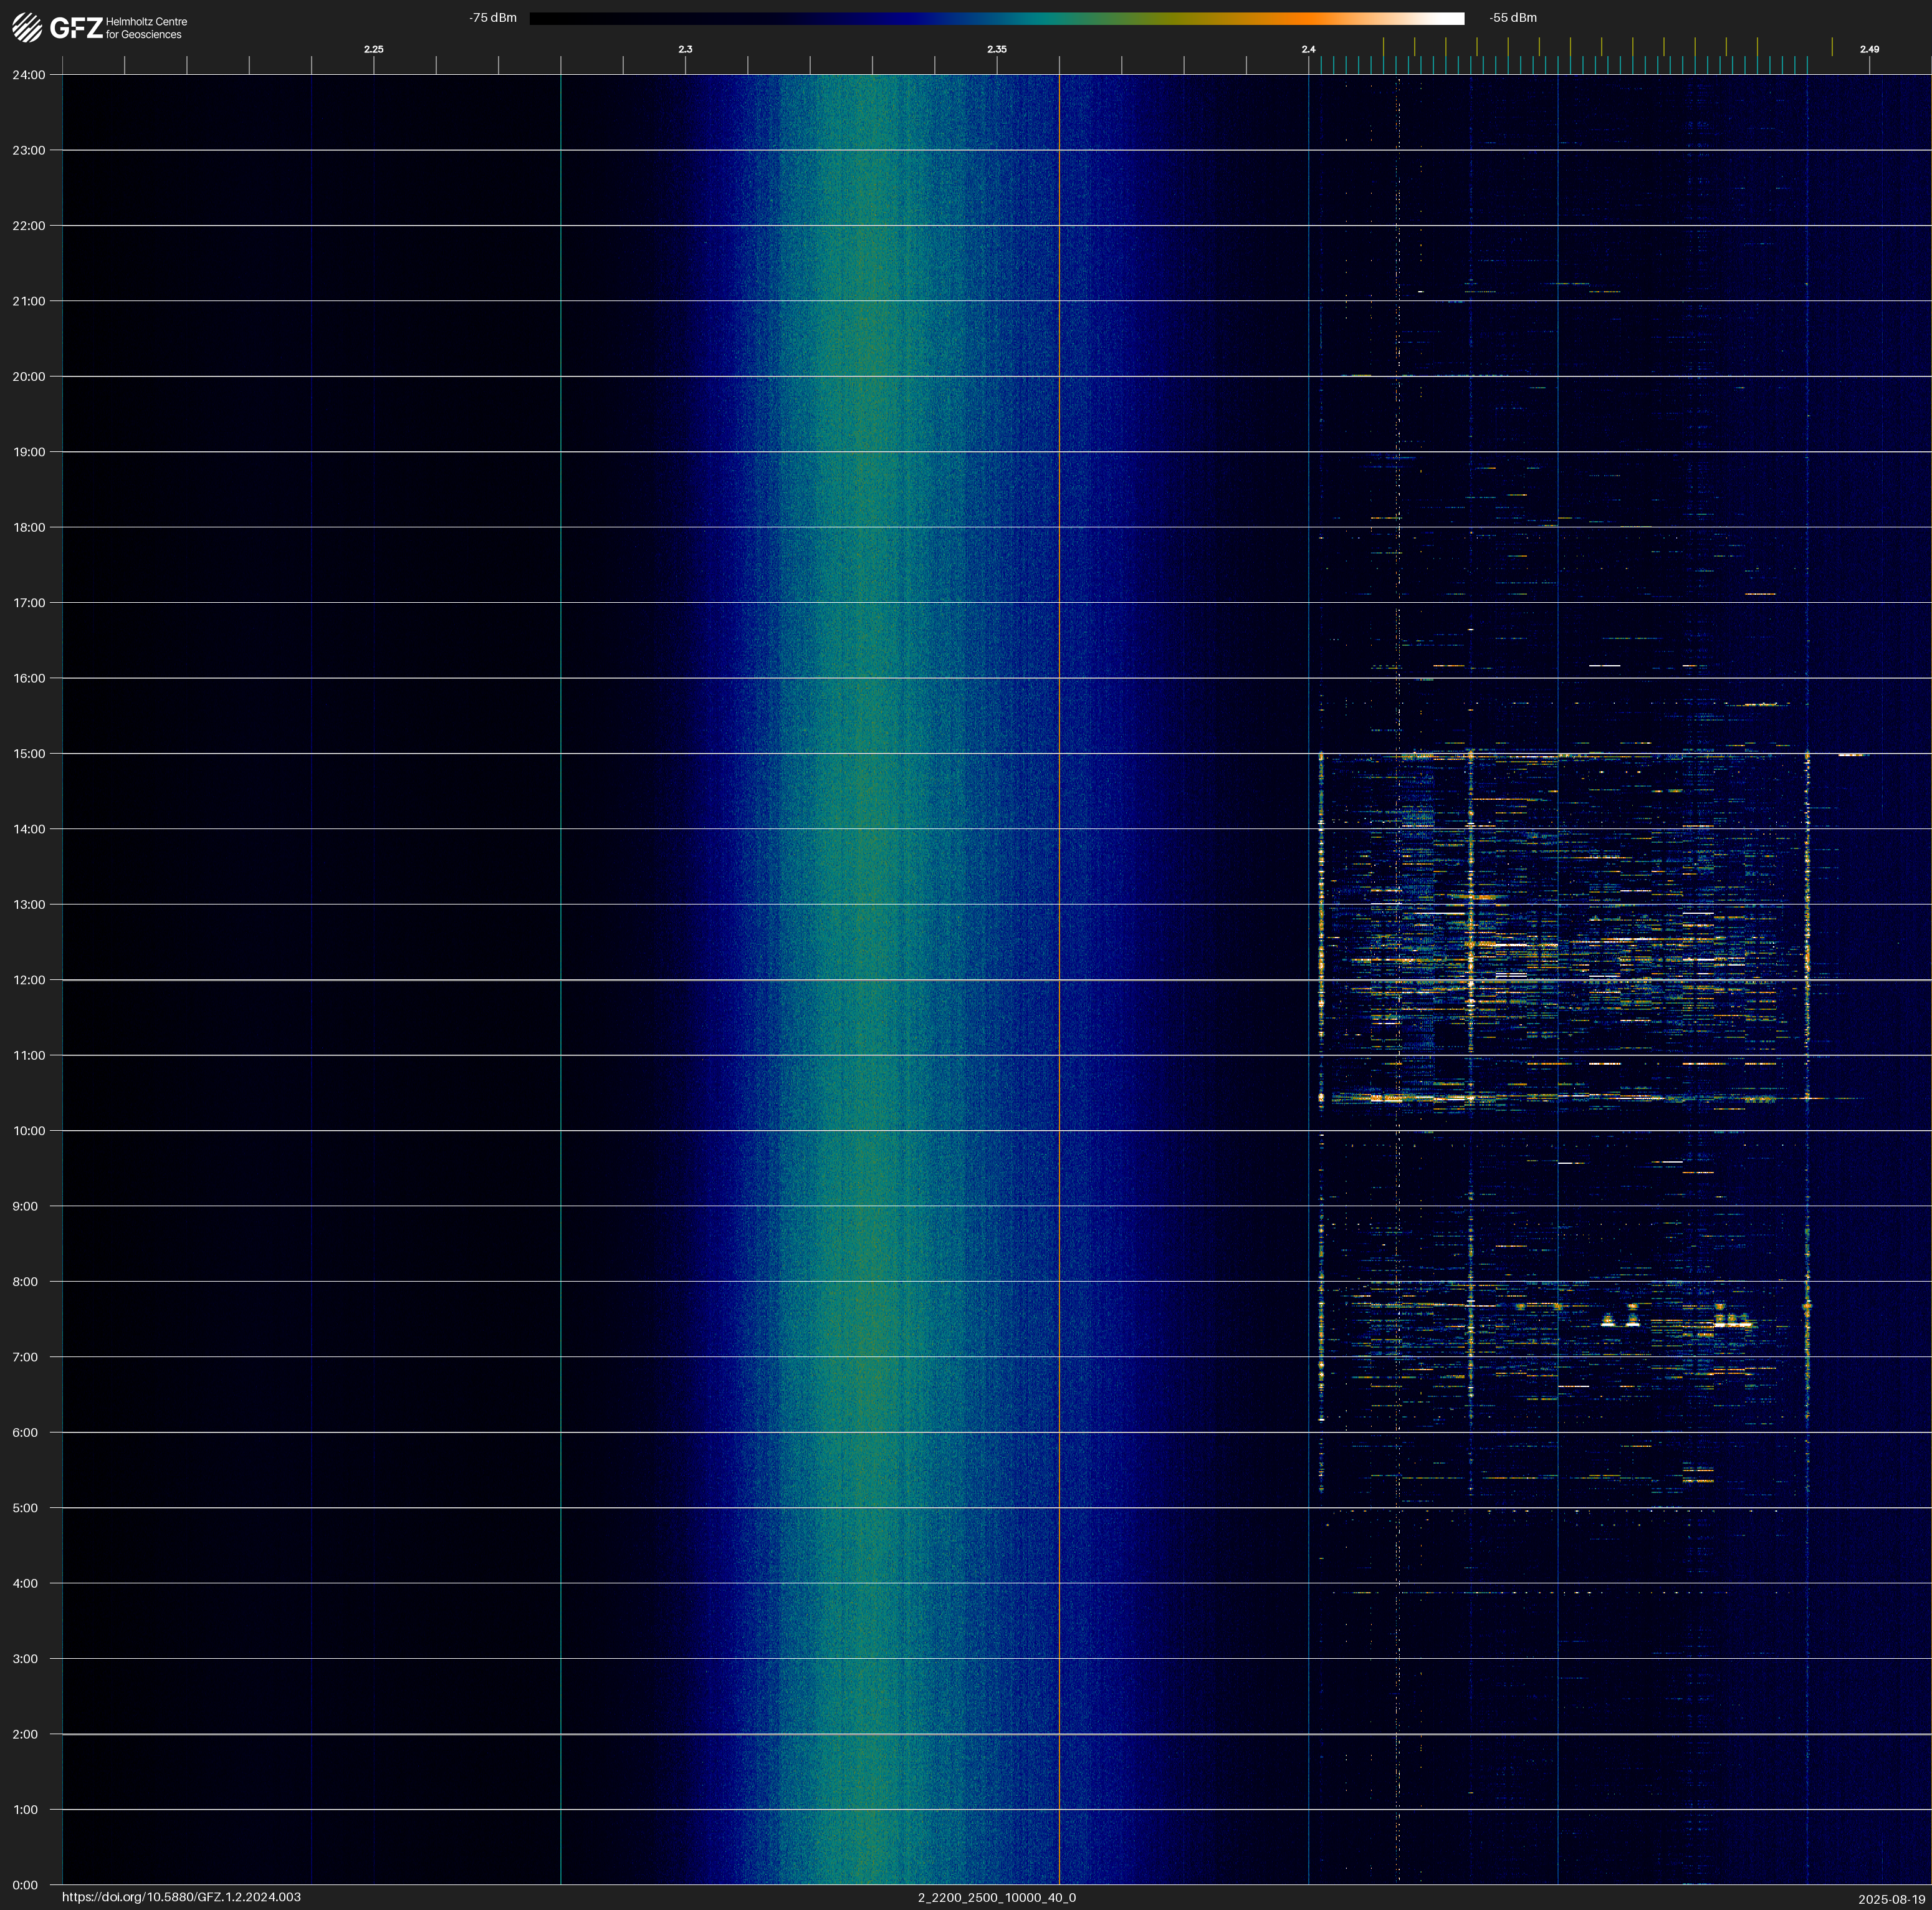Select the 2.25 frequency axis label
The image size is (1932, 1910).
tap(373, 49)
